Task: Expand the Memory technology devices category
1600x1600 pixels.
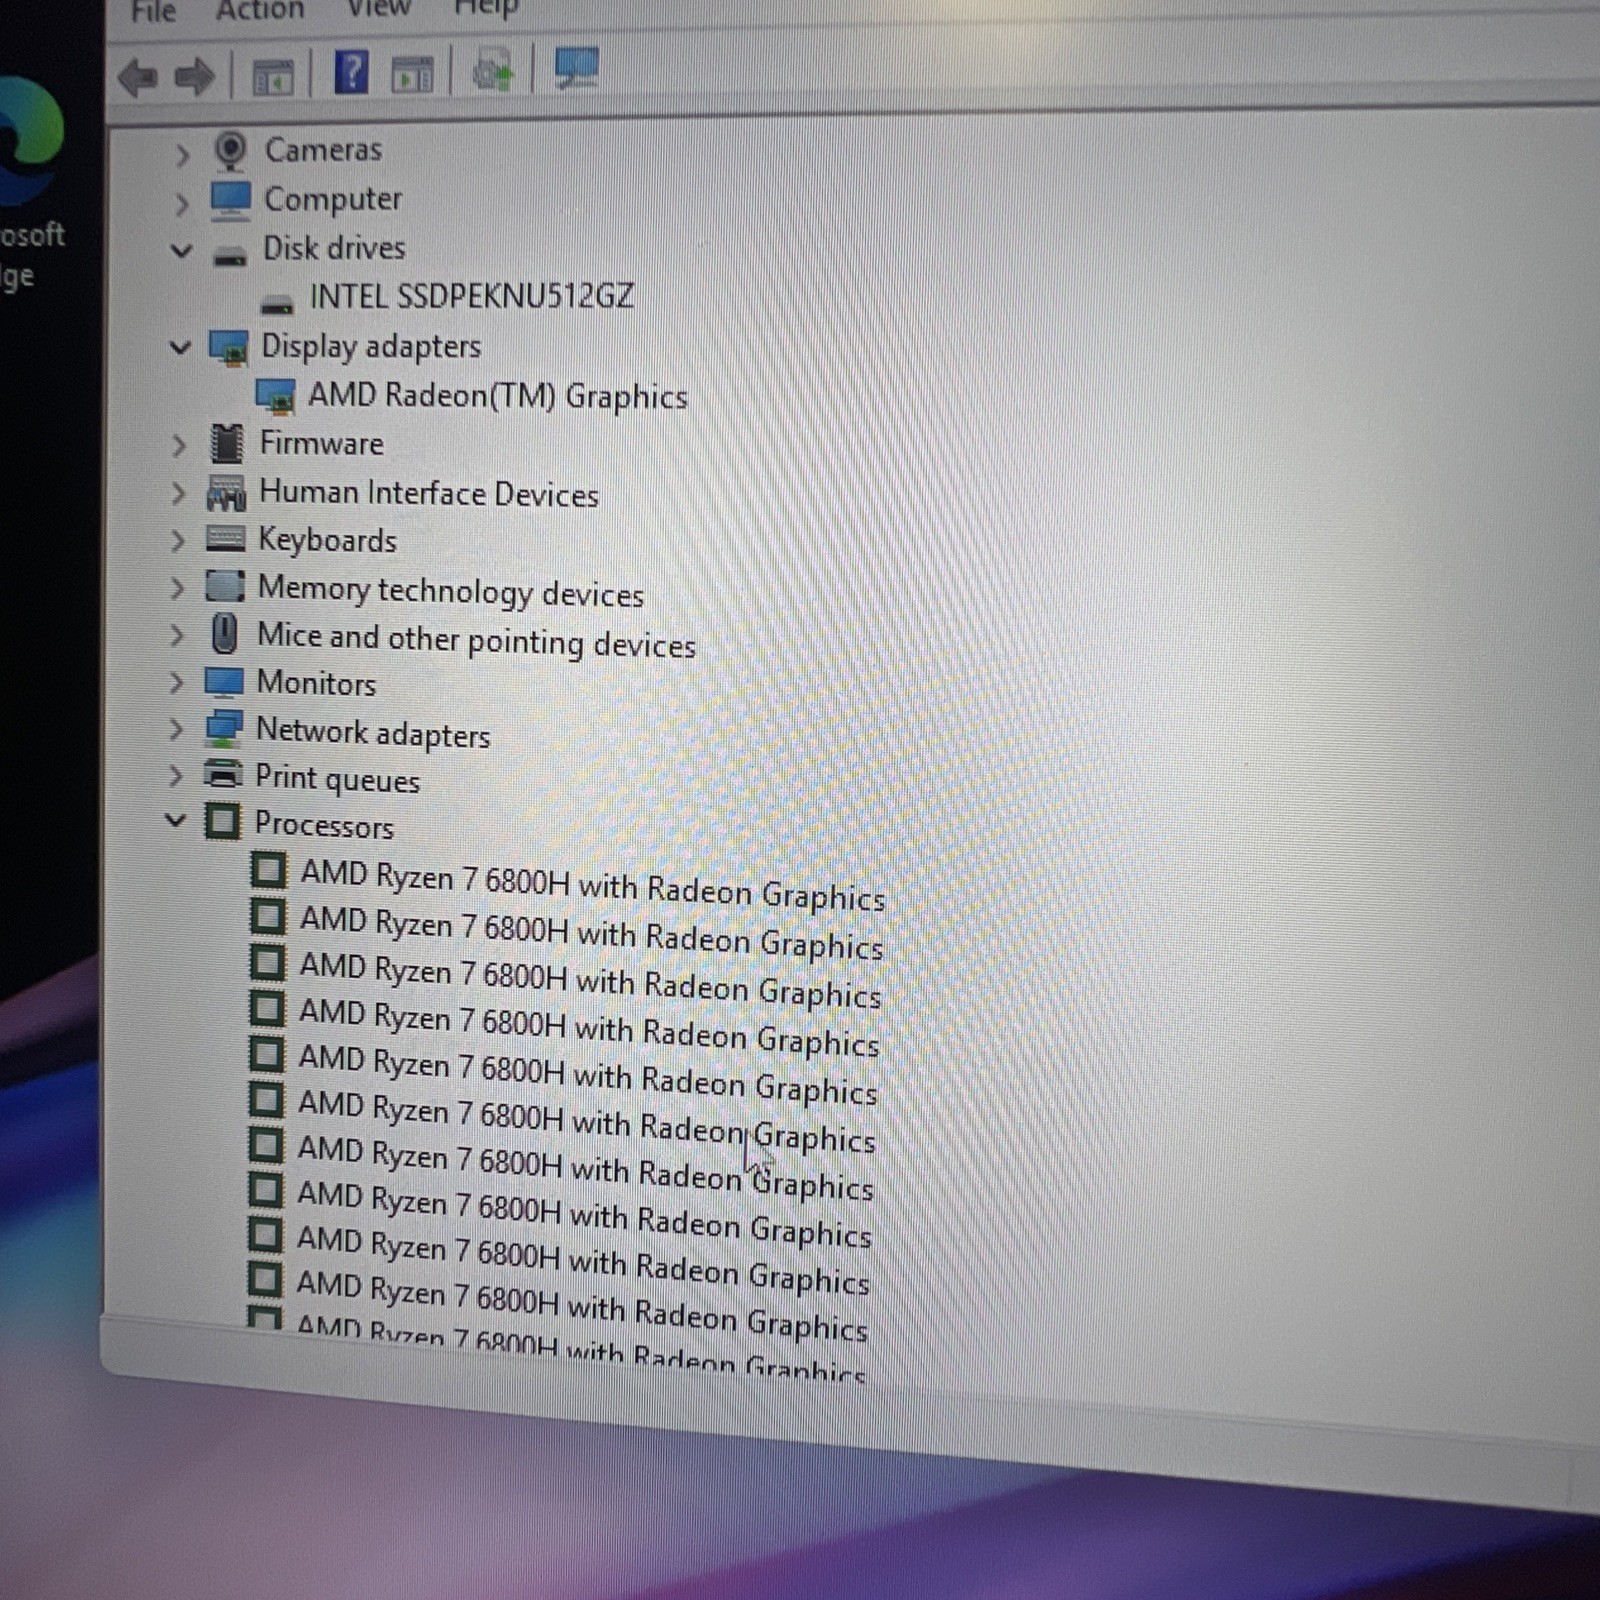Action: 177,588
